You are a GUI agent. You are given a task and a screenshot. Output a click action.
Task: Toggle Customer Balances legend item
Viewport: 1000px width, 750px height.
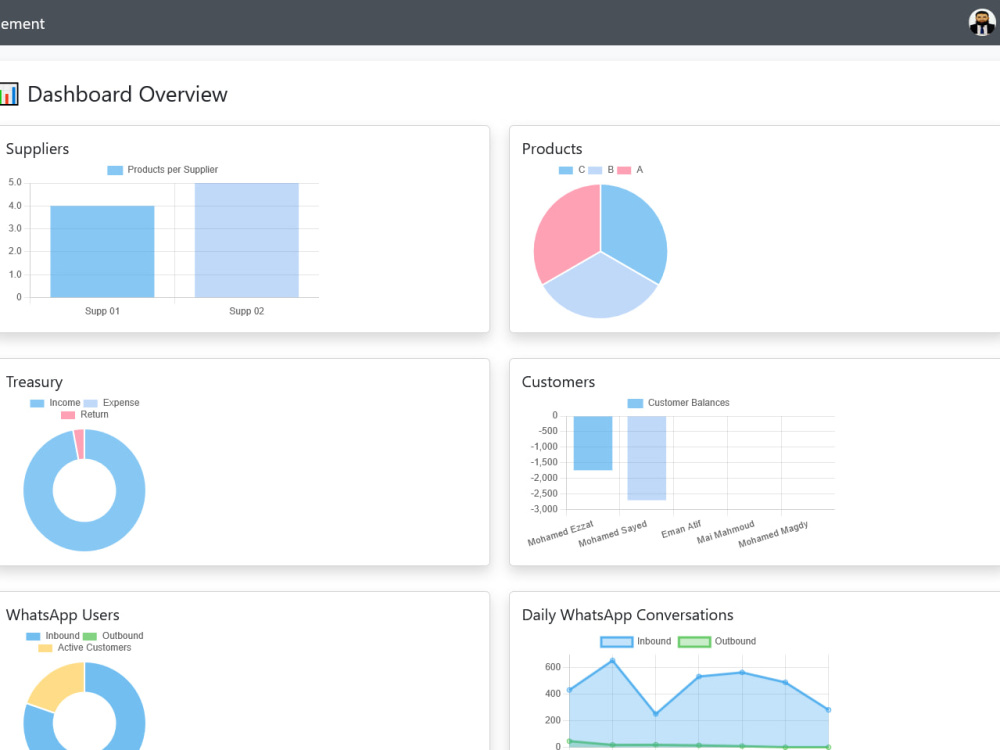[679, 402]
